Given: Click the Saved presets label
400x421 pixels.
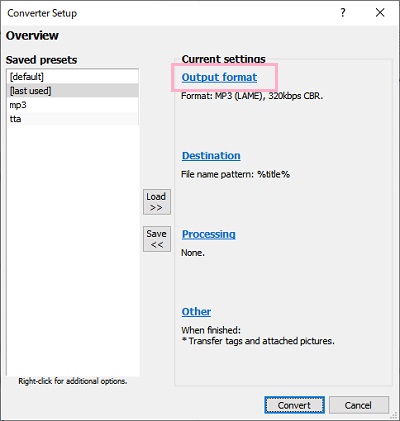Looking at the screenshot, I should coord(41,60).
